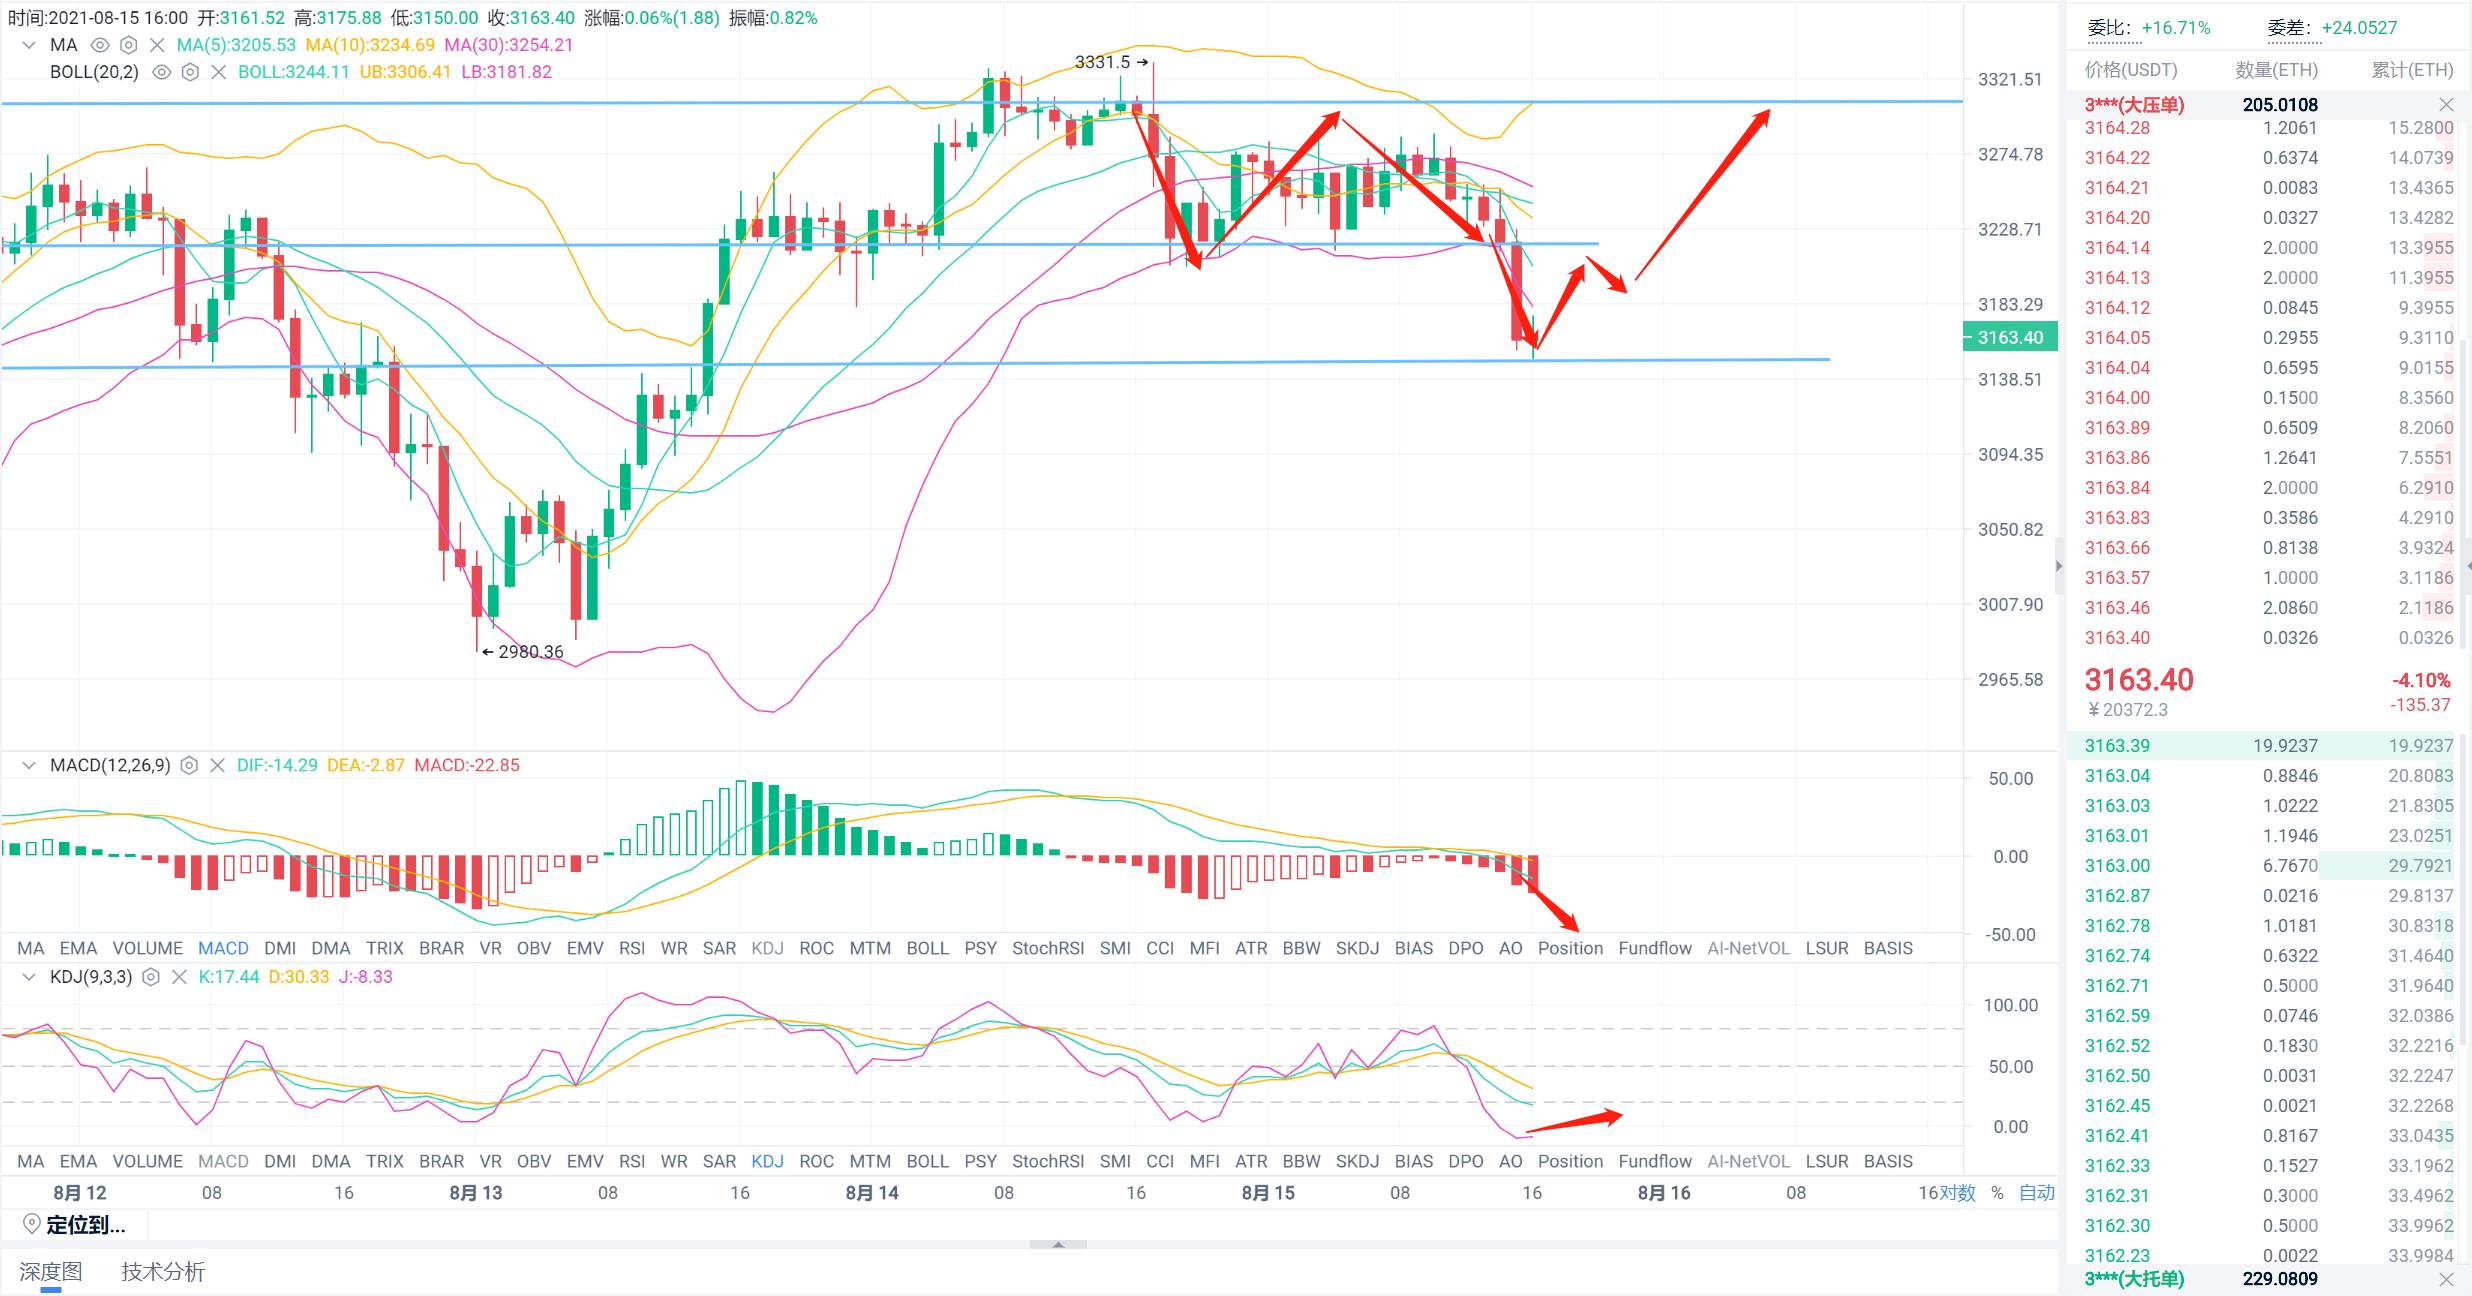Collapse the MA indicator chevron
The height and width of the screenshot is (1296, 2472).
point(30,45)
